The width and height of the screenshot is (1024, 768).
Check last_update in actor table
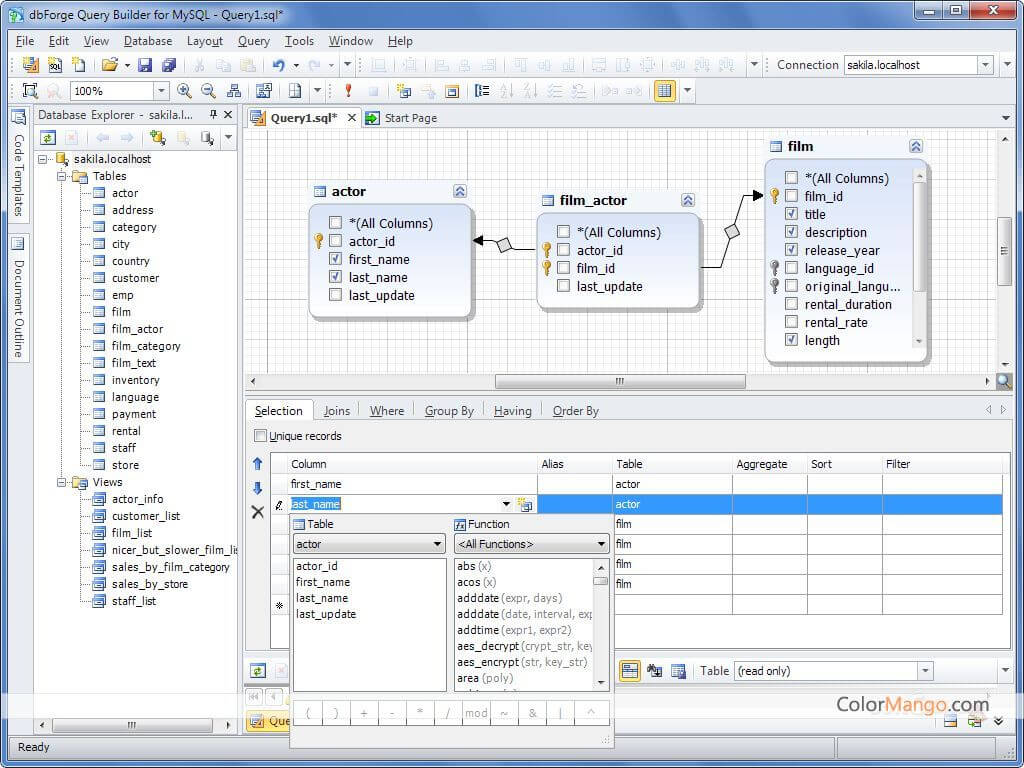tap(336, 295)
